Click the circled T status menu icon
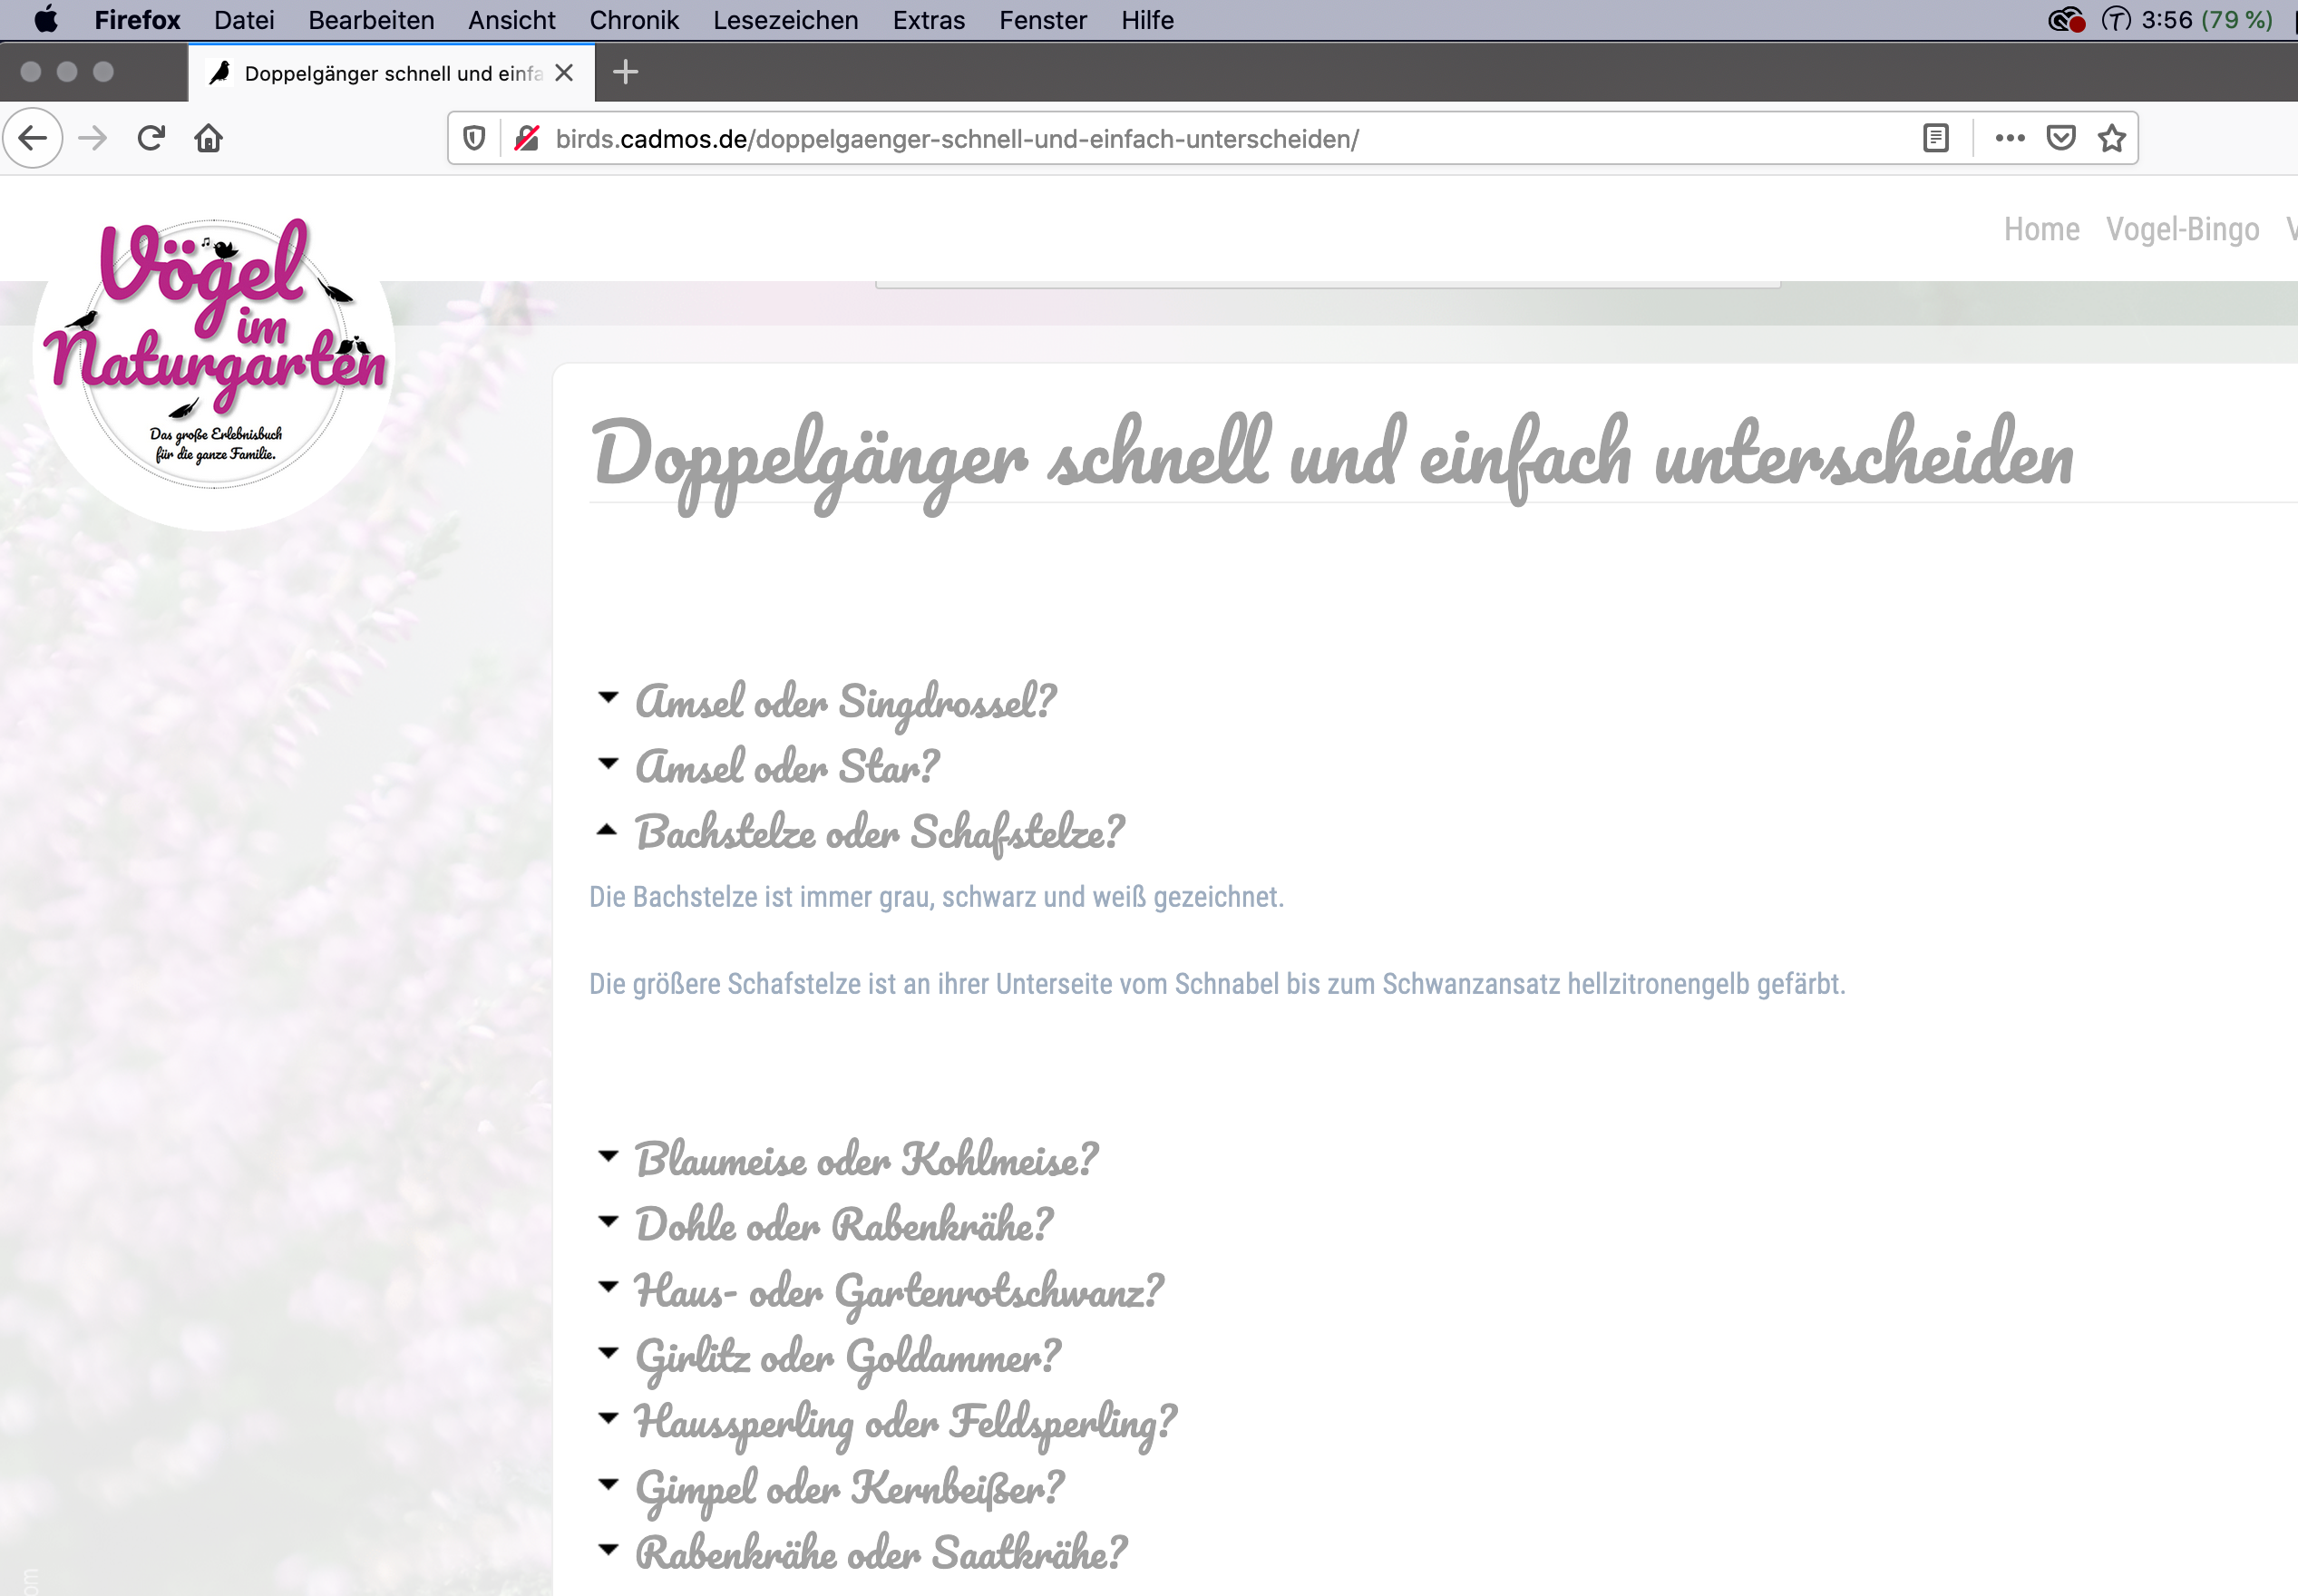This screenshot has height=1596, width=2298. point(2116,20)
